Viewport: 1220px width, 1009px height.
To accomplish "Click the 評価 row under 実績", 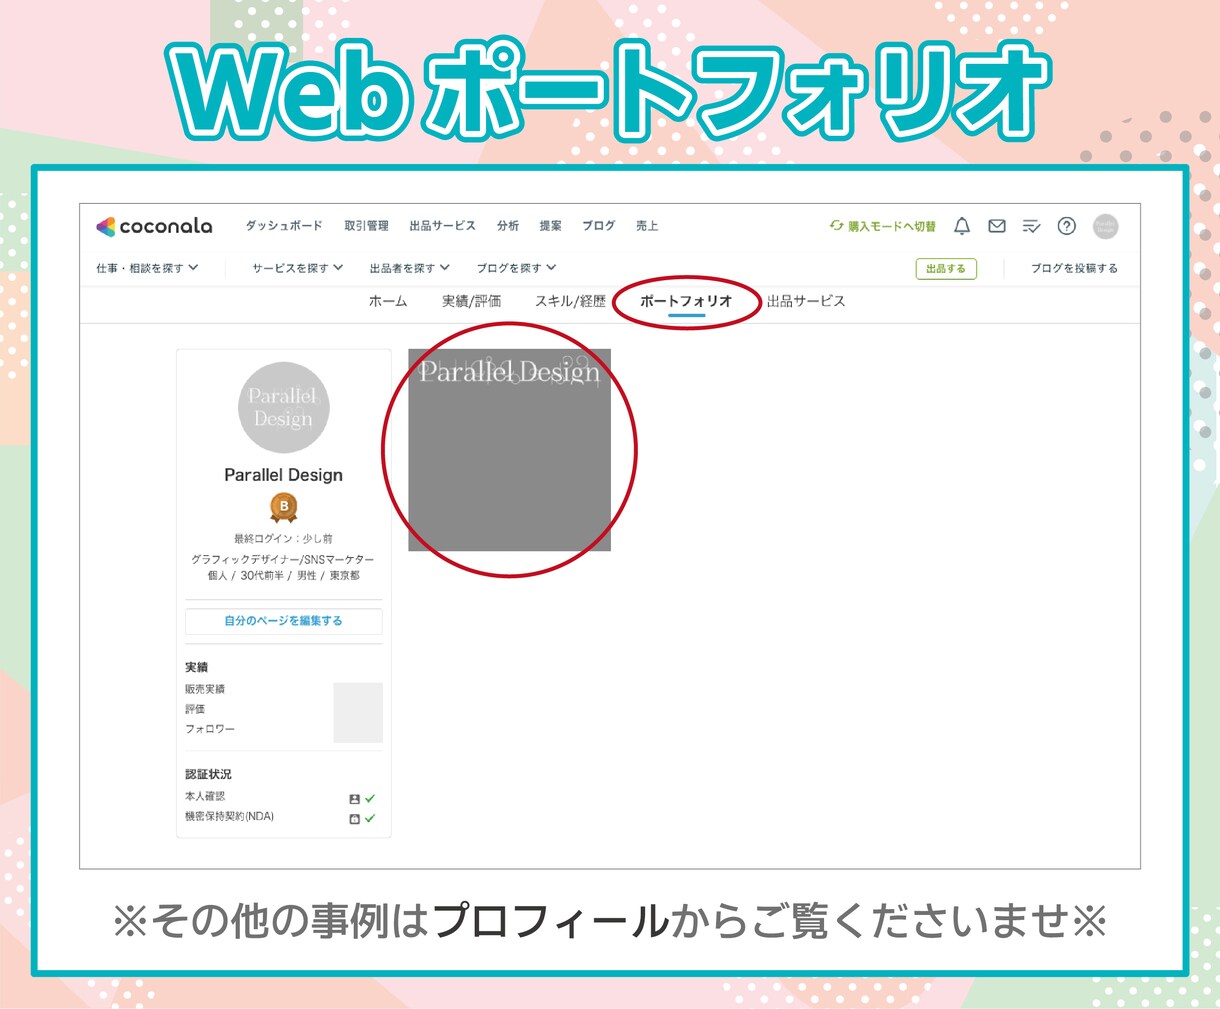I will pyautogui.click(x=284, y=709).
